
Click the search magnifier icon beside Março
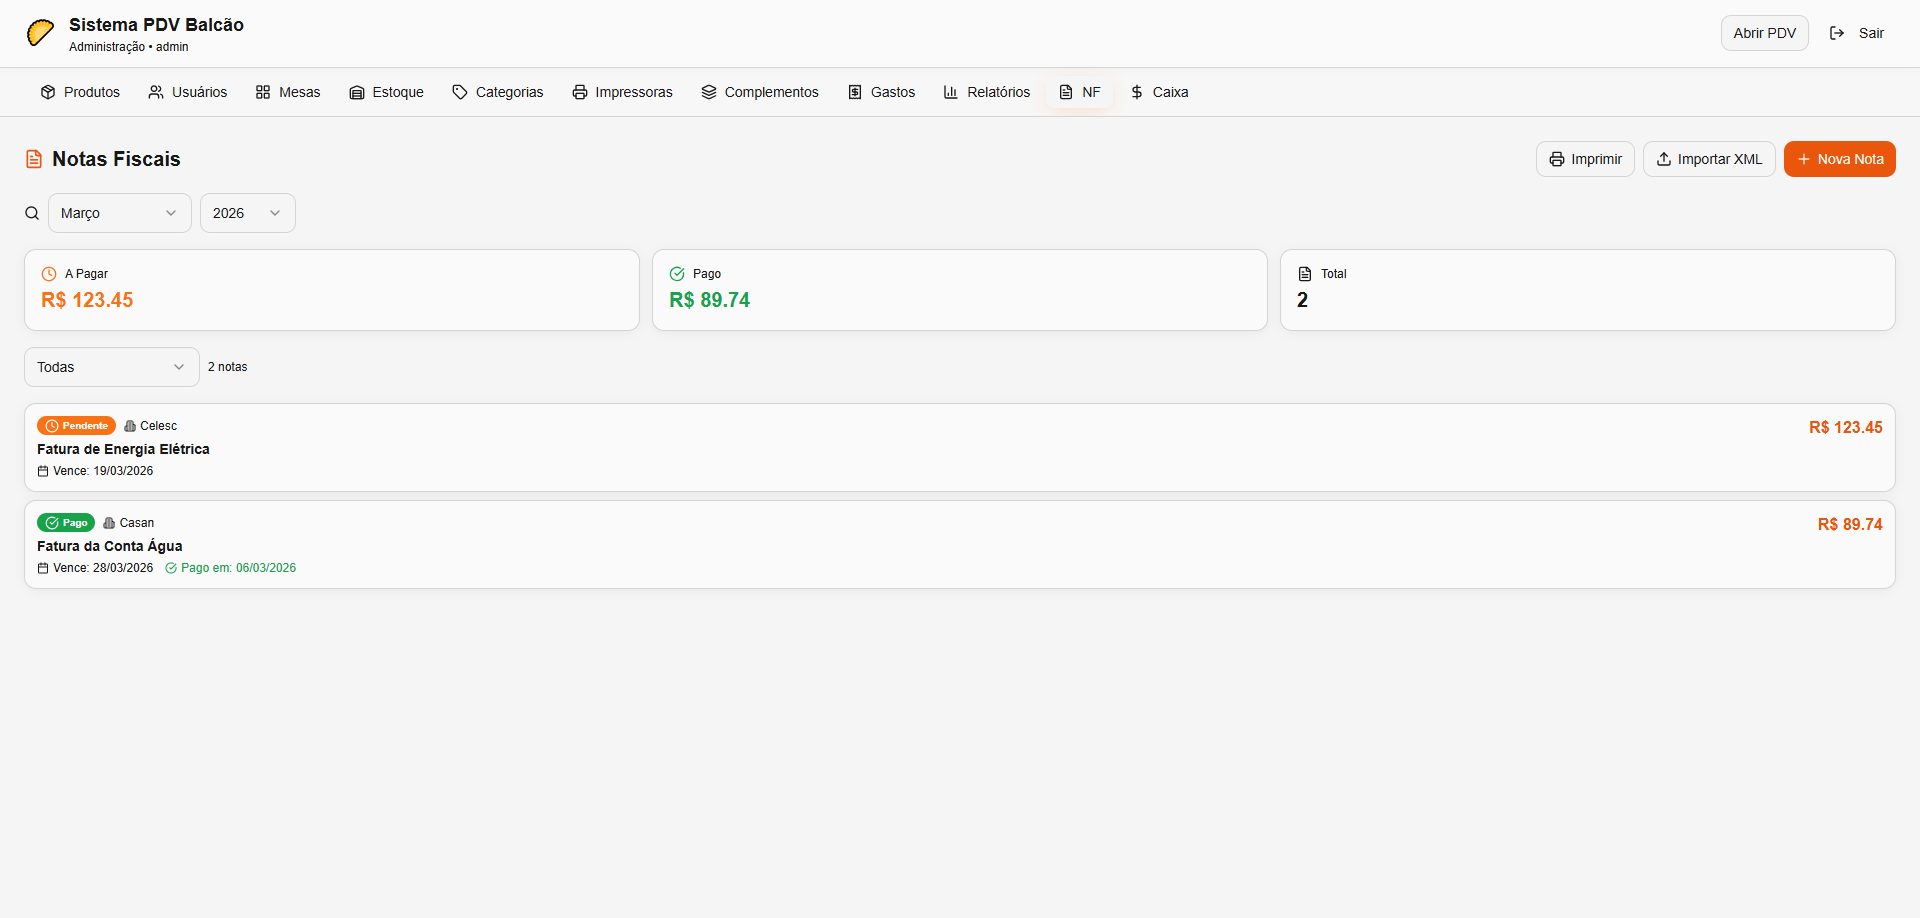click(32, 213)
